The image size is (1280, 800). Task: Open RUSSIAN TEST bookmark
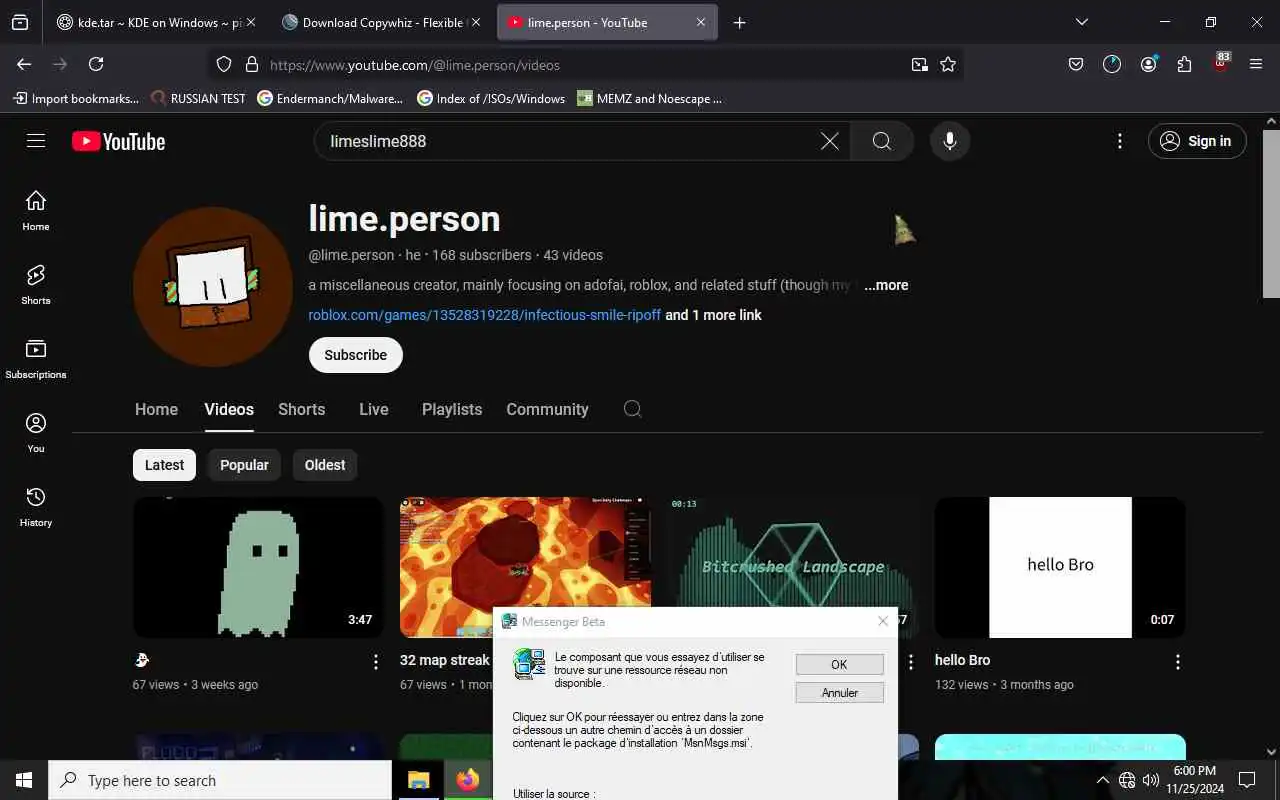tap(197, 98)
